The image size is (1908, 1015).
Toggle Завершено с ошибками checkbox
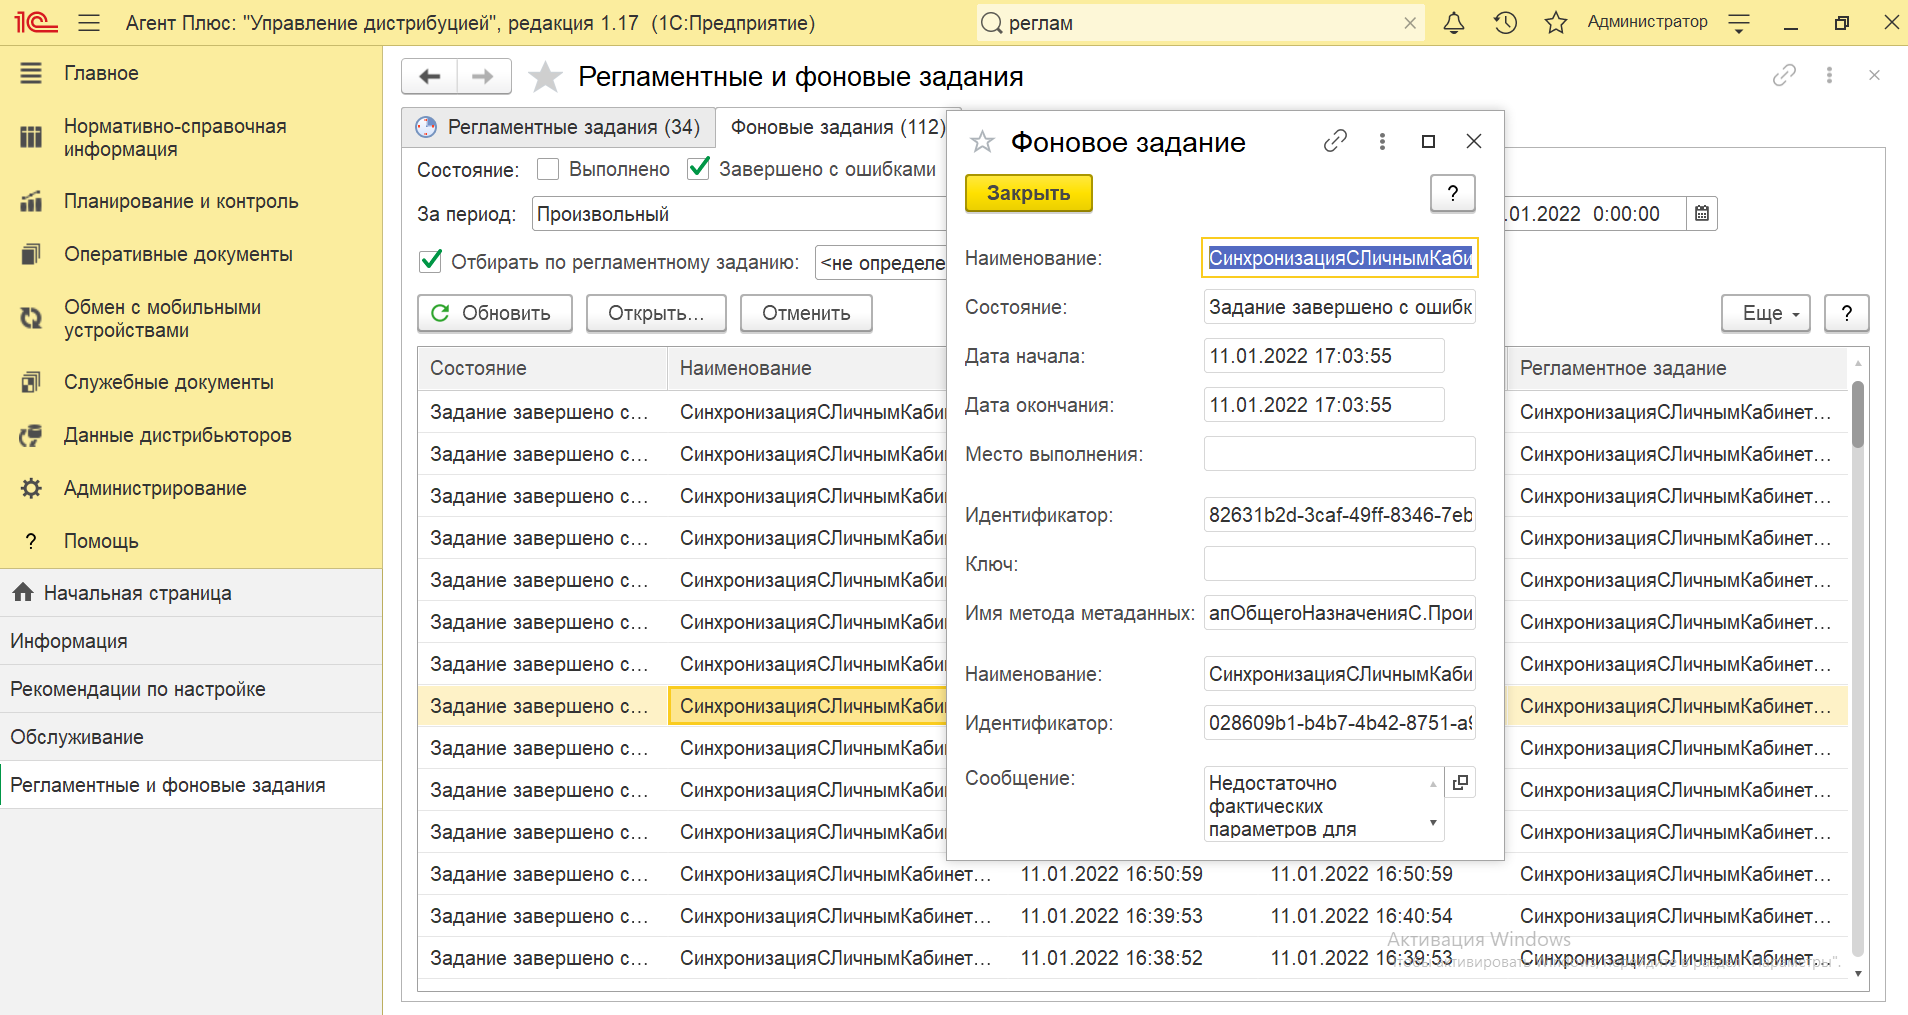[x=698, y=169]
